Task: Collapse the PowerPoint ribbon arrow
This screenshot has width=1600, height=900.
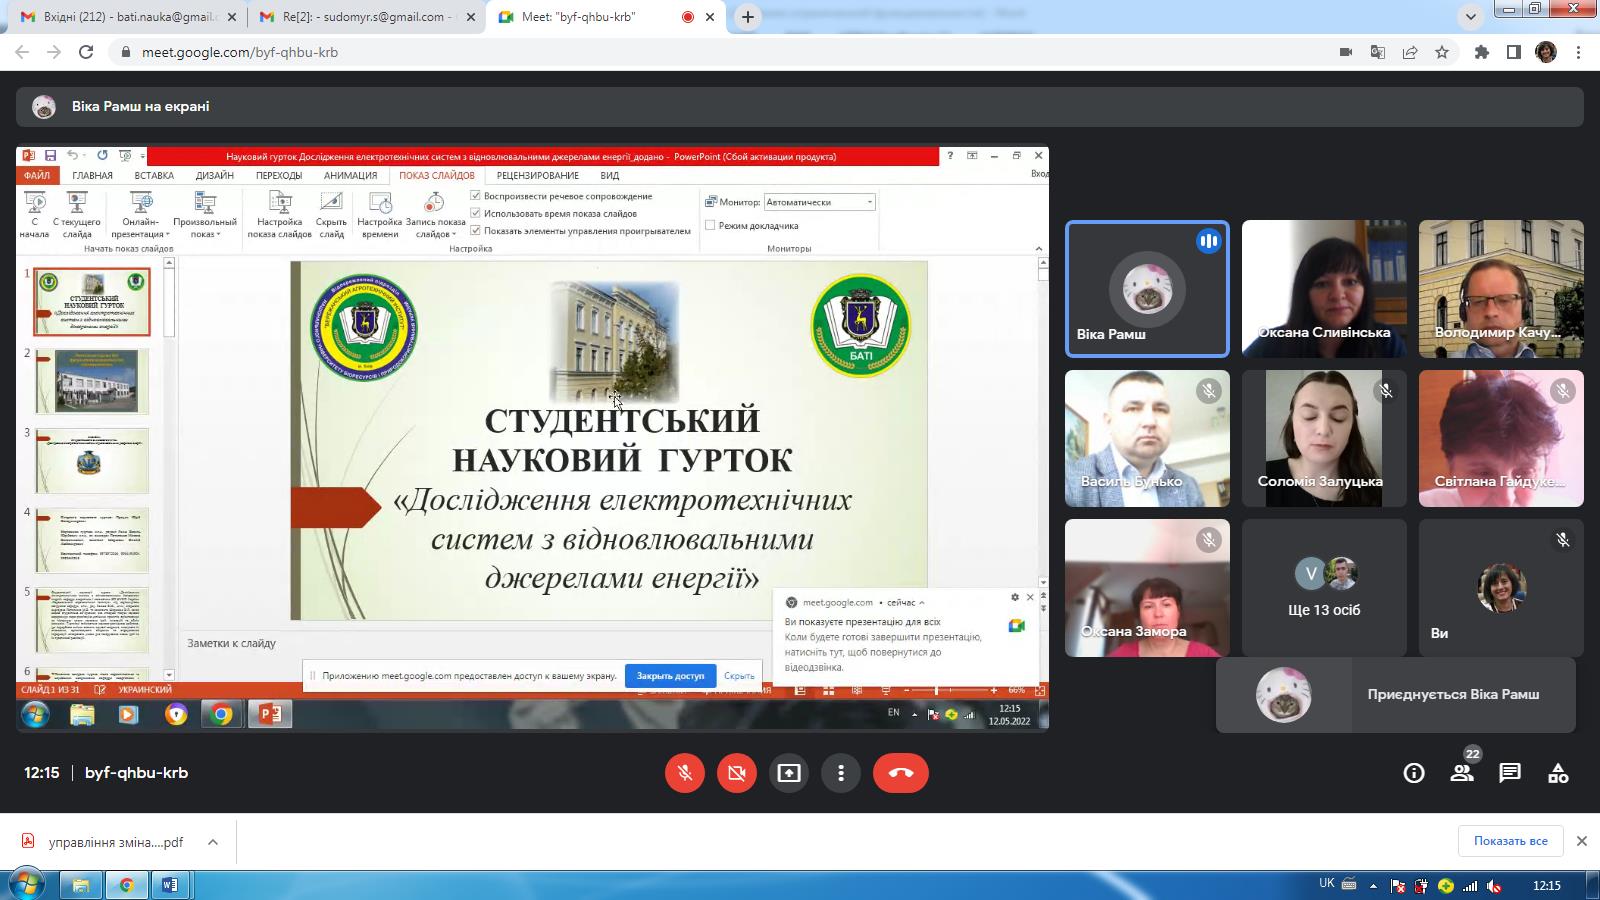Action: point(1038,248)
